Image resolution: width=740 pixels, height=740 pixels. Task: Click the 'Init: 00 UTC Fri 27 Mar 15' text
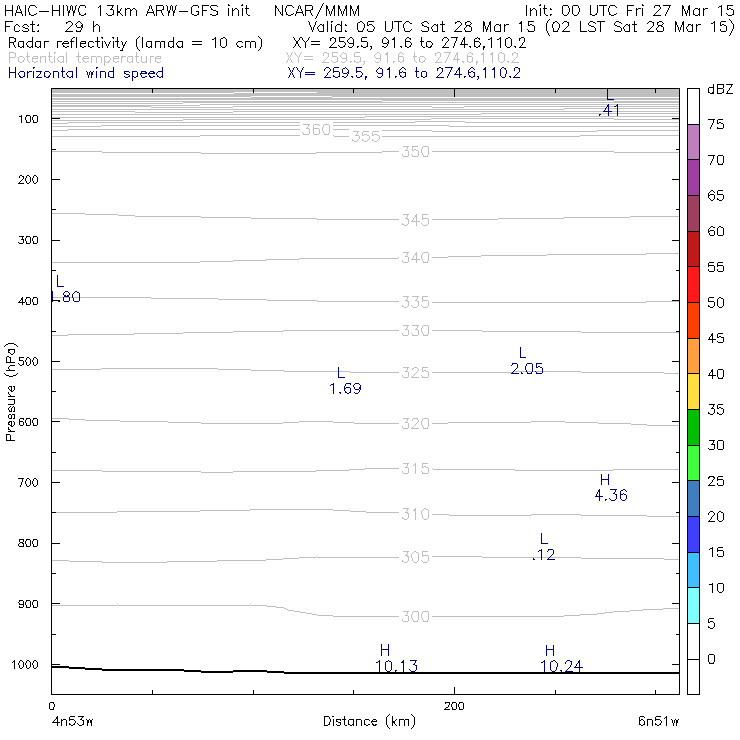pos(630,10)
